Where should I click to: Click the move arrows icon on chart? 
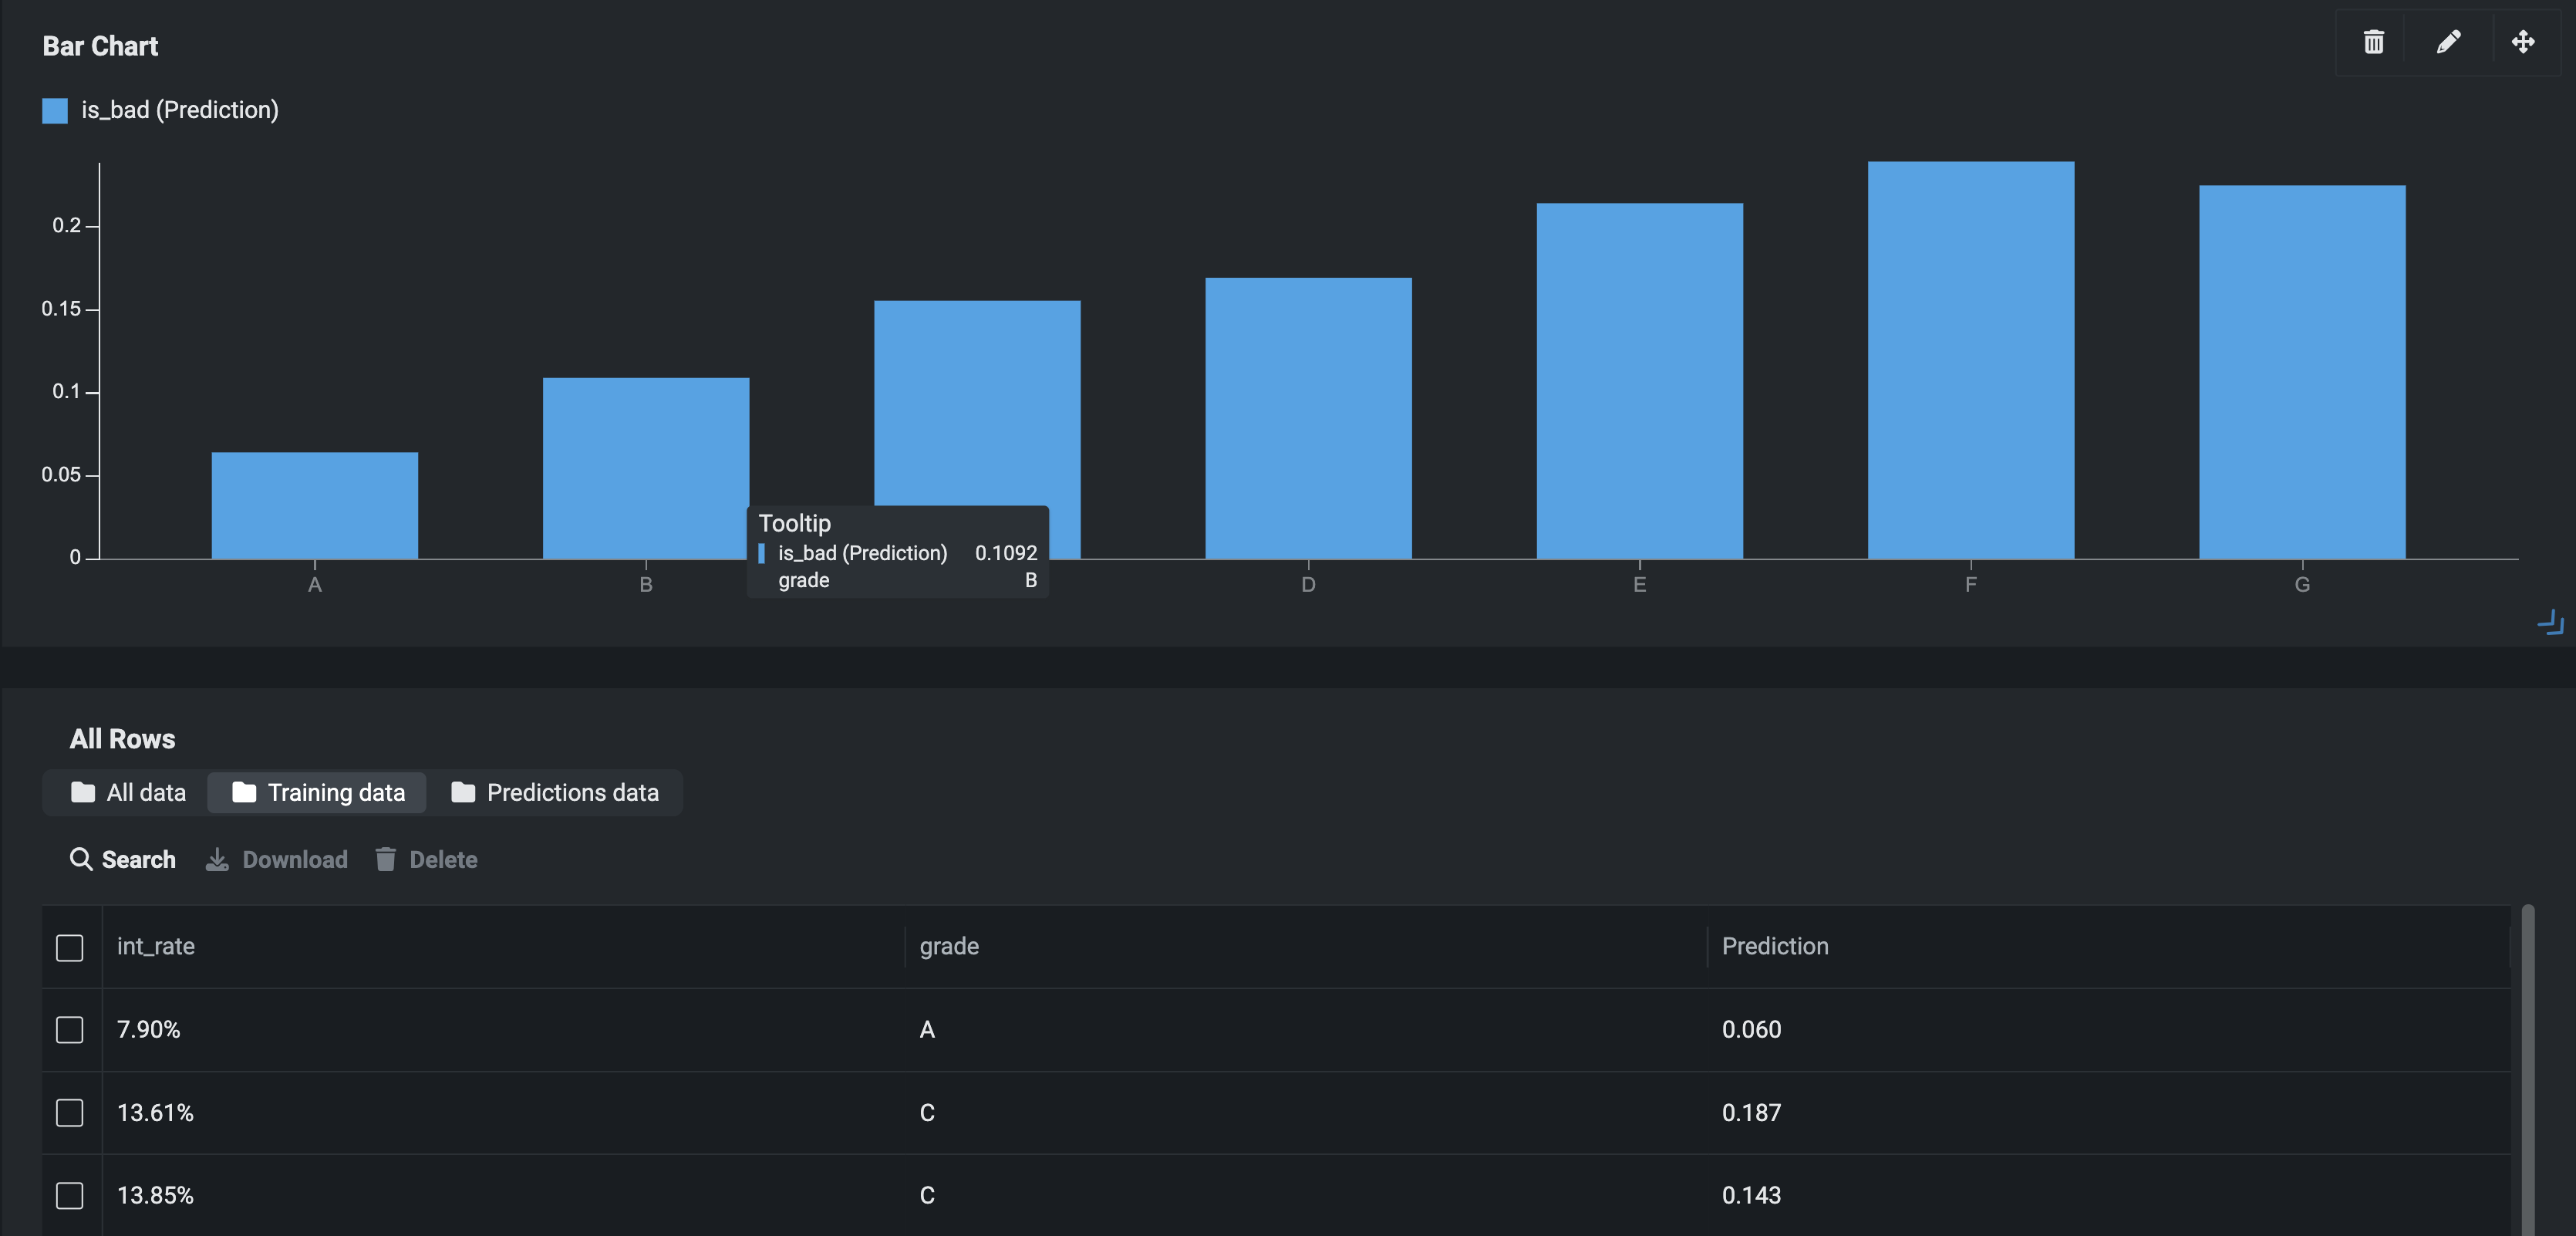point(2522,42)
